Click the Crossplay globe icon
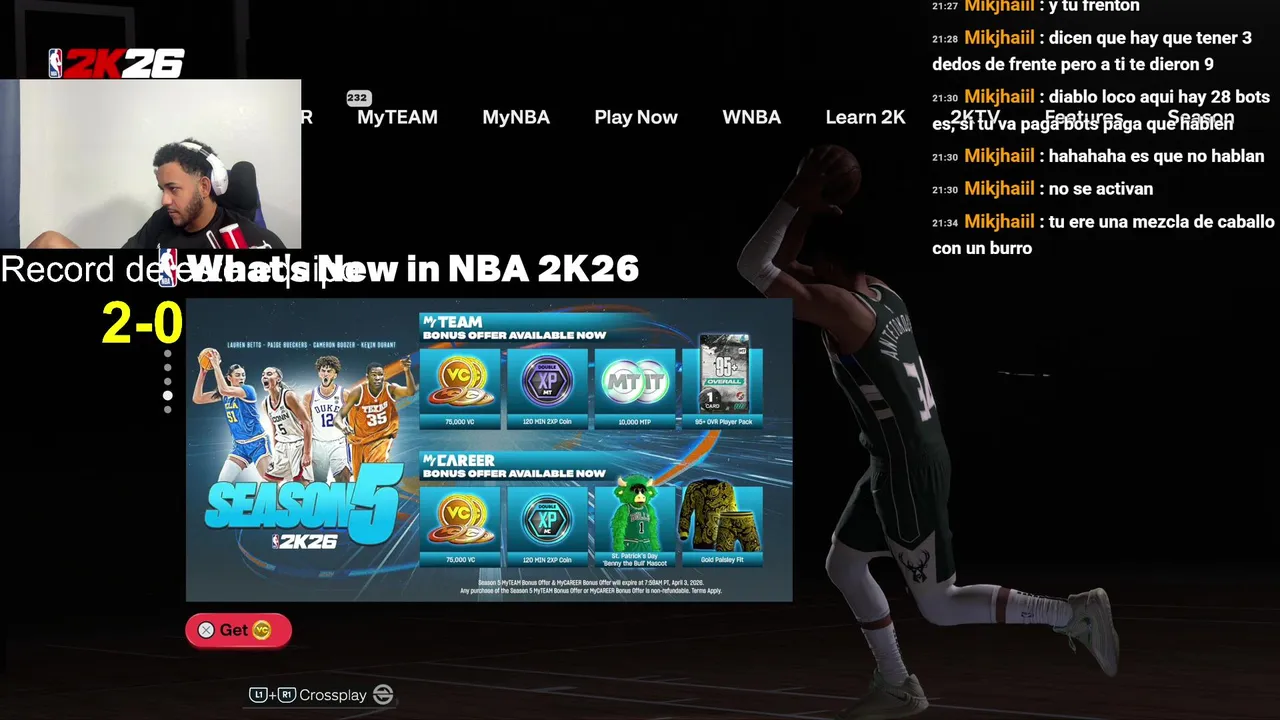Image resolution: width=1280 pixels, height=720 pixels. pyautogui.click(x=383, y=695)
